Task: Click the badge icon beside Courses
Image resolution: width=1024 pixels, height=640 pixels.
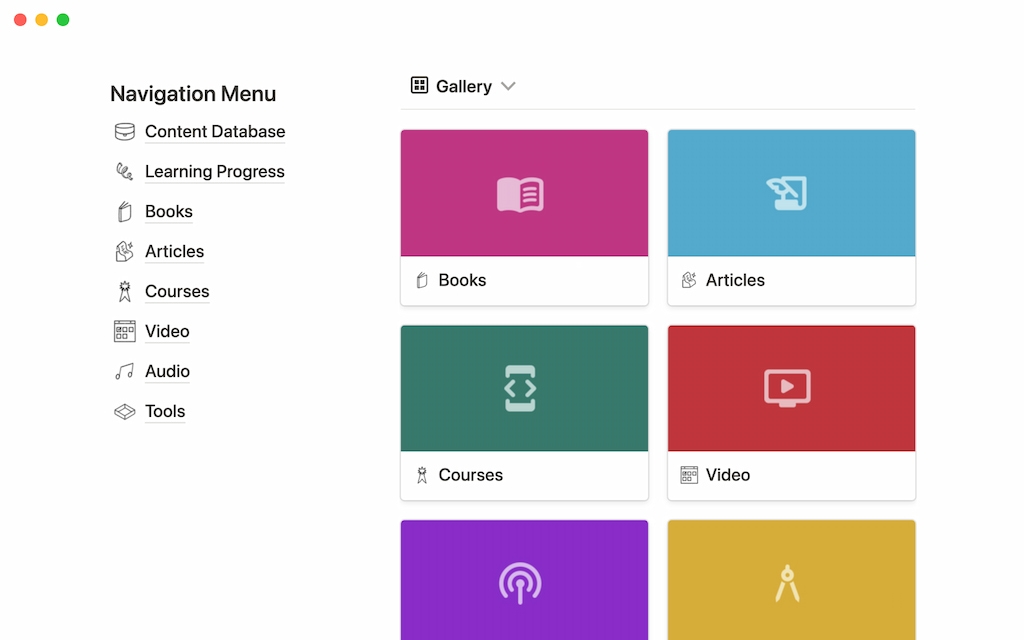Action: coord(124,291)
